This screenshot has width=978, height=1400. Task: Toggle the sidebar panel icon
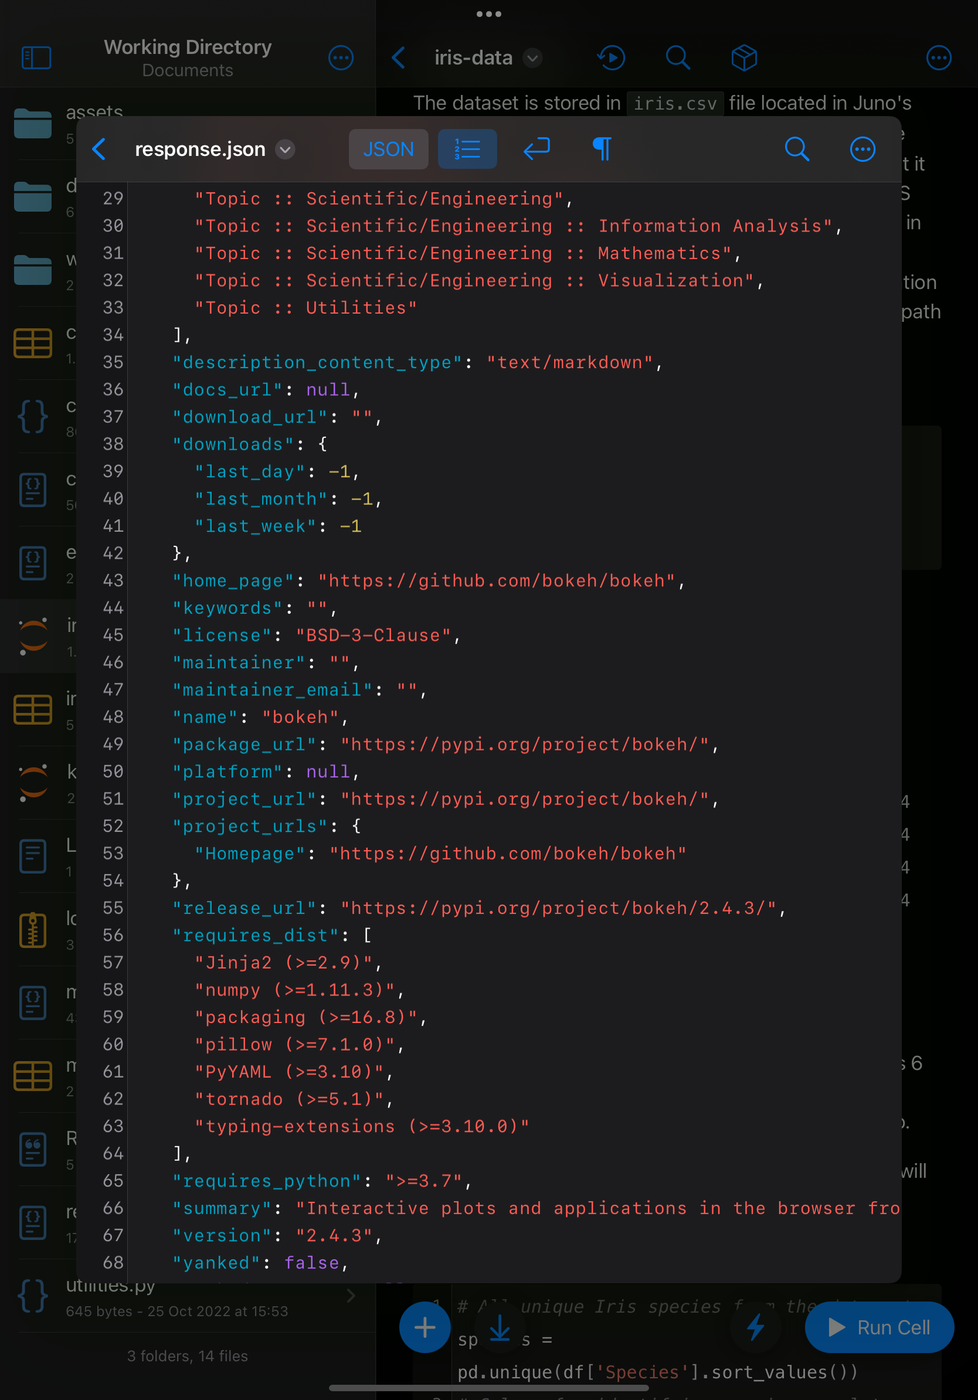point(36,58)
